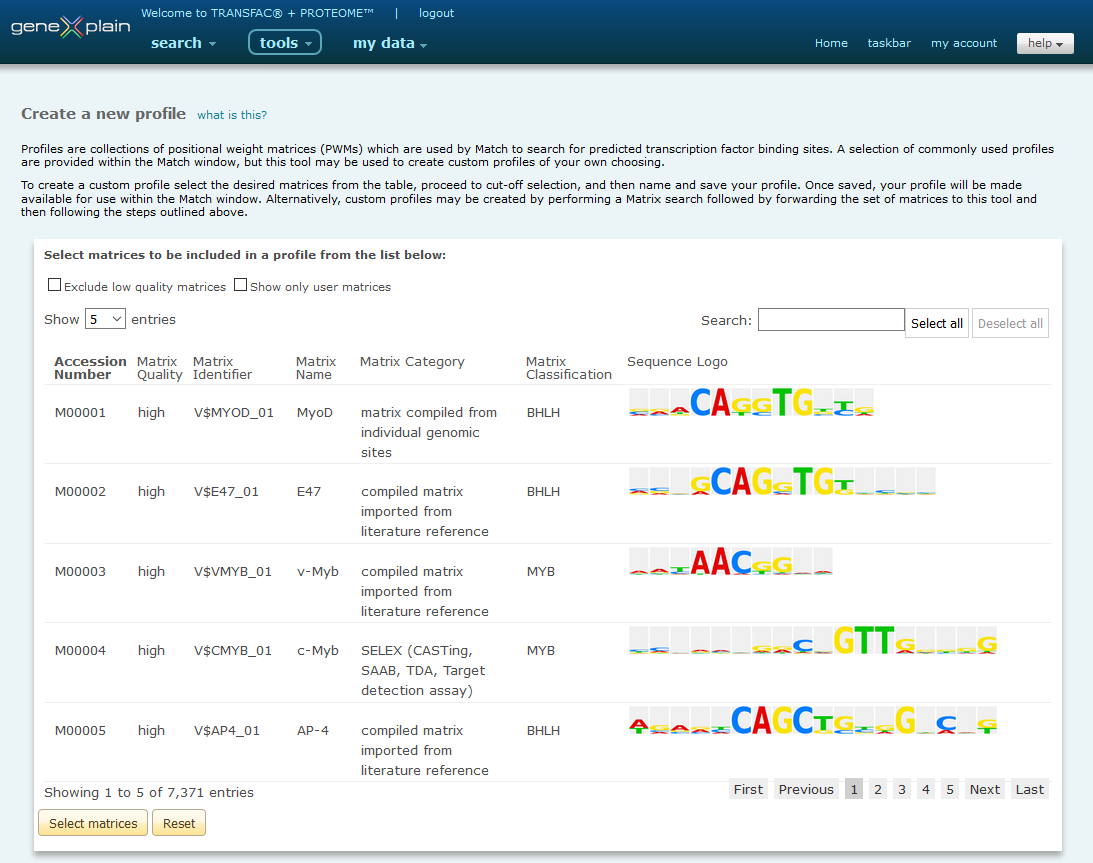Open the my data menu

[x=389, y=43]
